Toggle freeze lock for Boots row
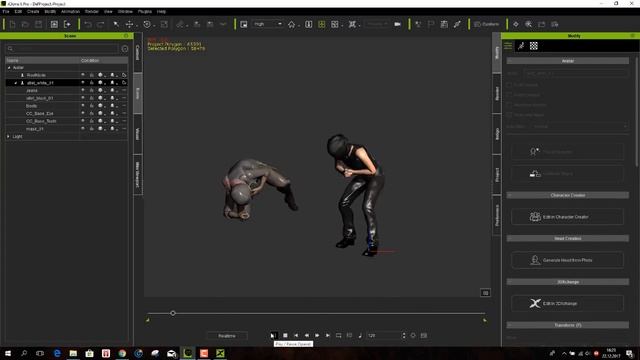The width and height of the screenshot is (640, 360). point(91,106)
